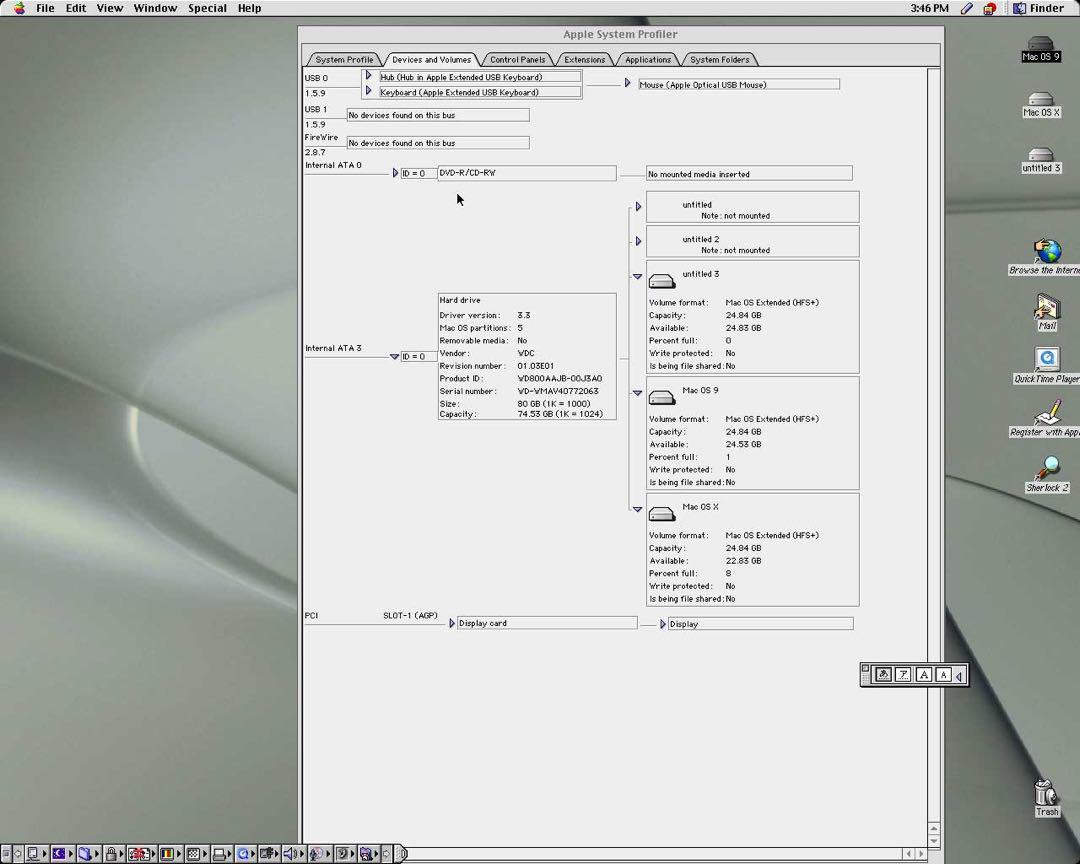Select the Mac OS X disk on desktop

tap(1041, 105)
